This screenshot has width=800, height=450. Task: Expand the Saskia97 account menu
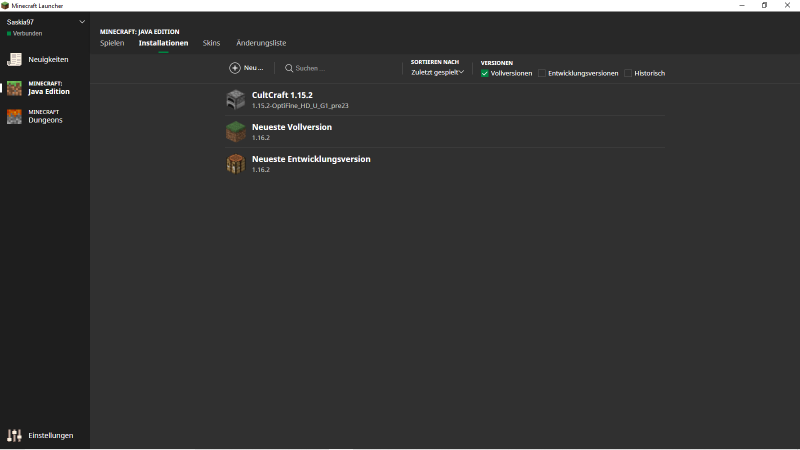click(82, 21)
